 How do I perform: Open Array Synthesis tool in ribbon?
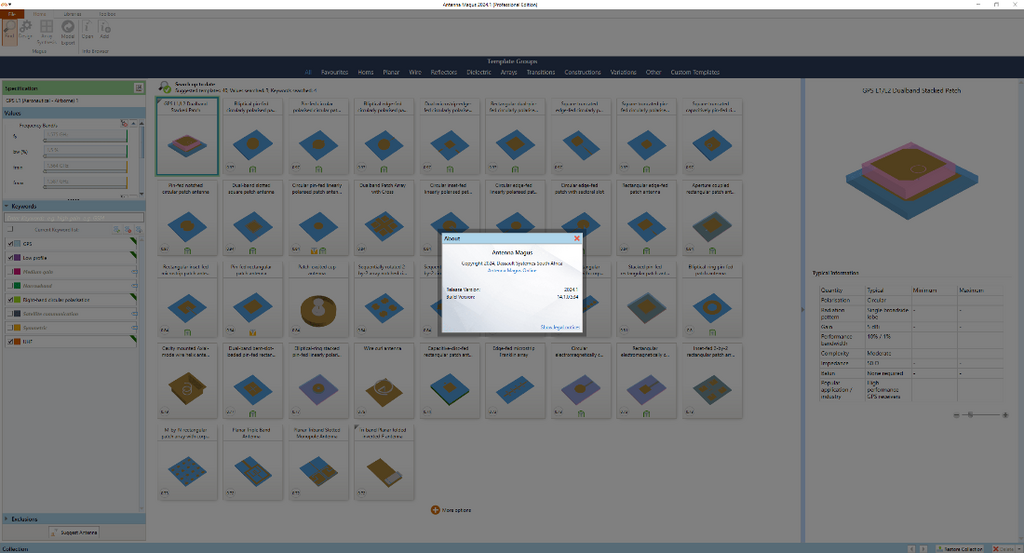(x=46, y=31)
